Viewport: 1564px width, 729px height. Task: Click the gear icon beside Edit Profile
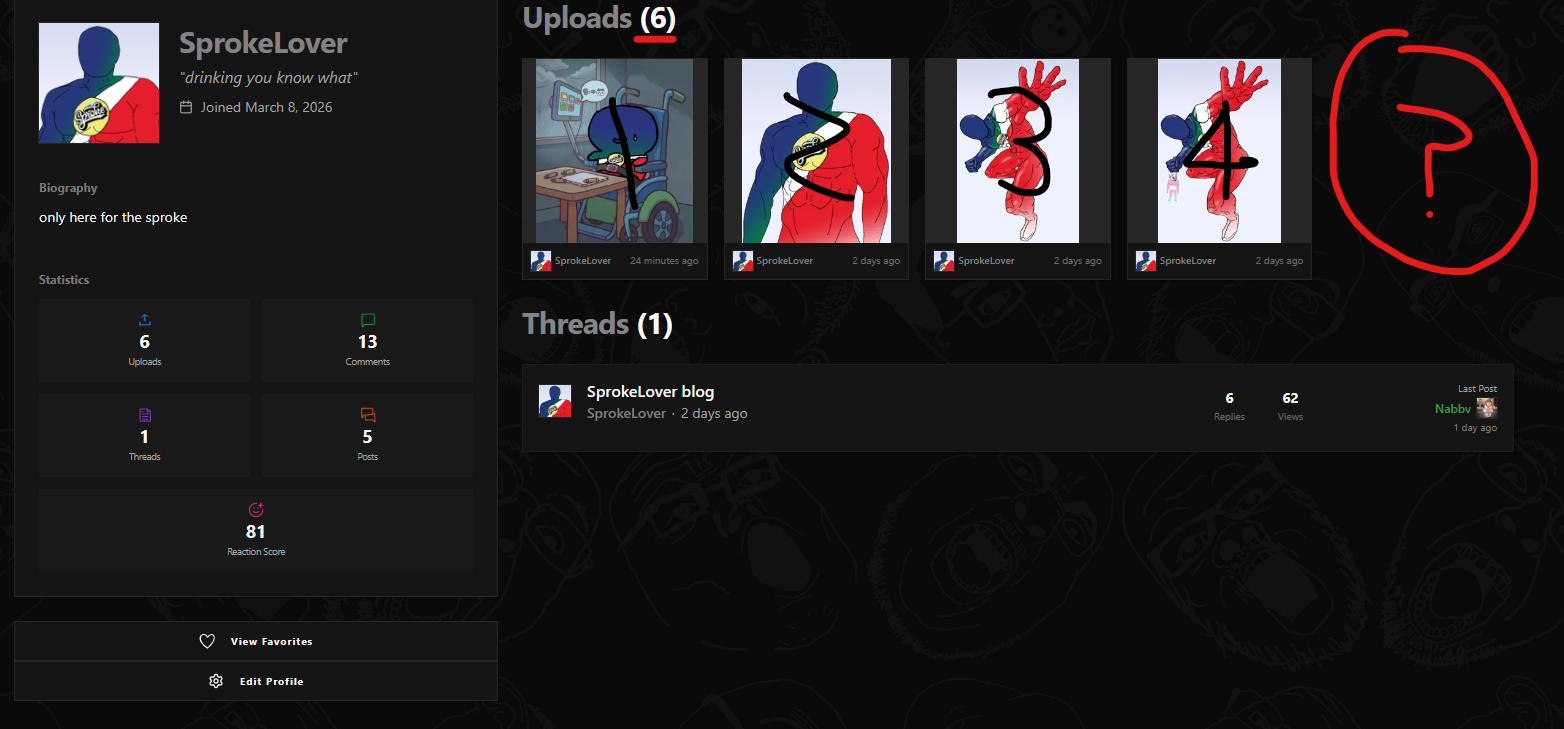216,681
